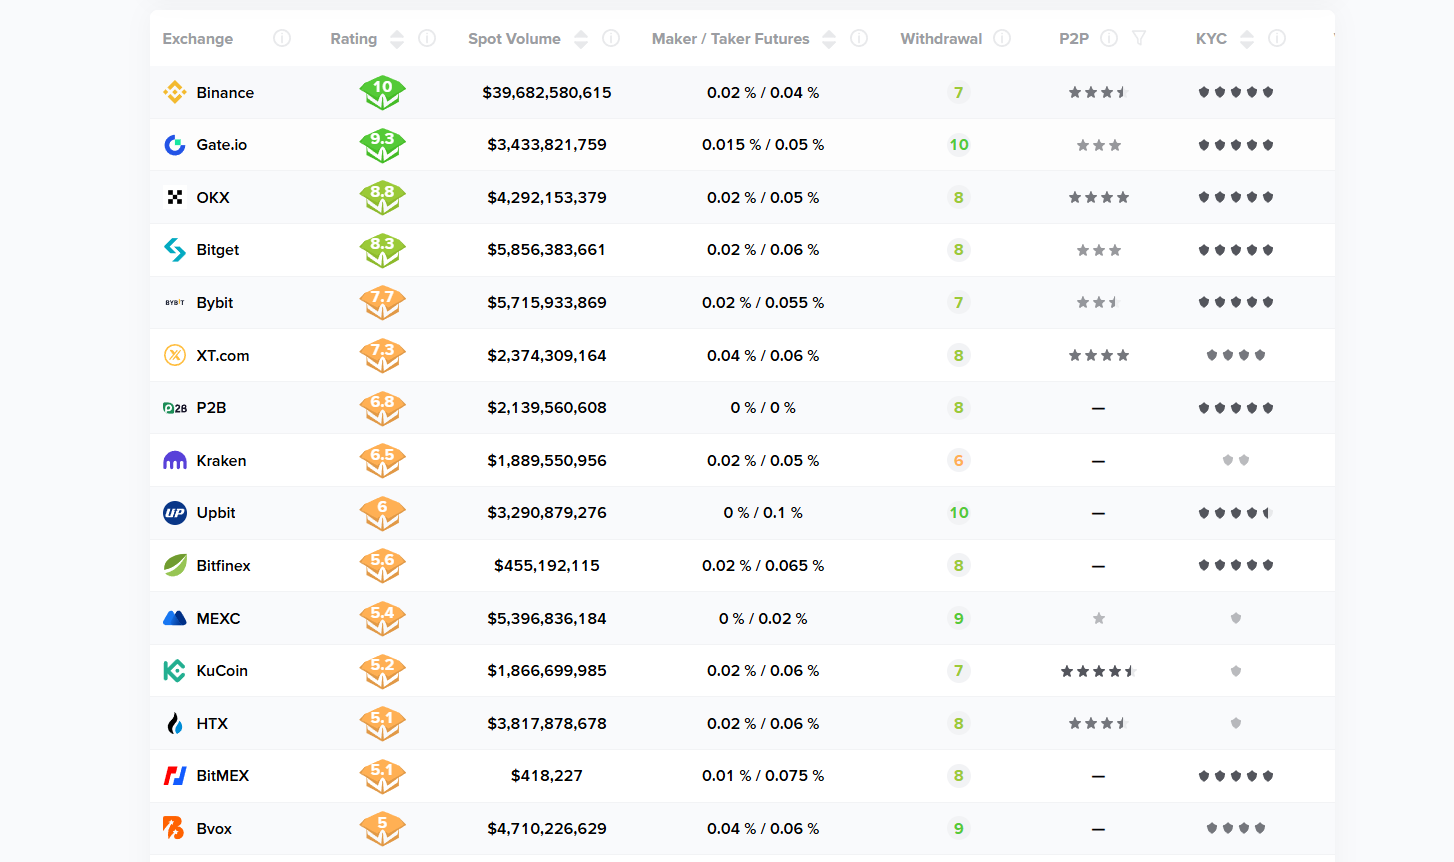This screenshot has height=862, width=1454.
Task: Click BitMEX fees 0.01 % / 0.075 %
Action: pyautogui.click(x=763, y=776)
